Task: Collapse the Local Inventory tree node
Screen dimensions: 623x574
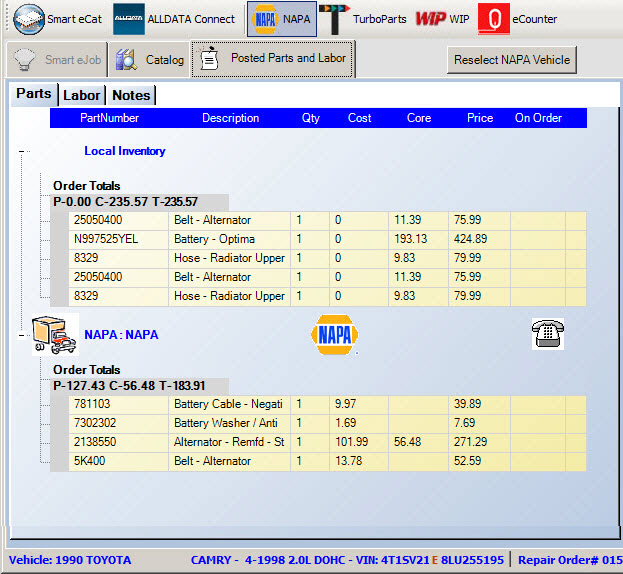Action: (22, 152)
